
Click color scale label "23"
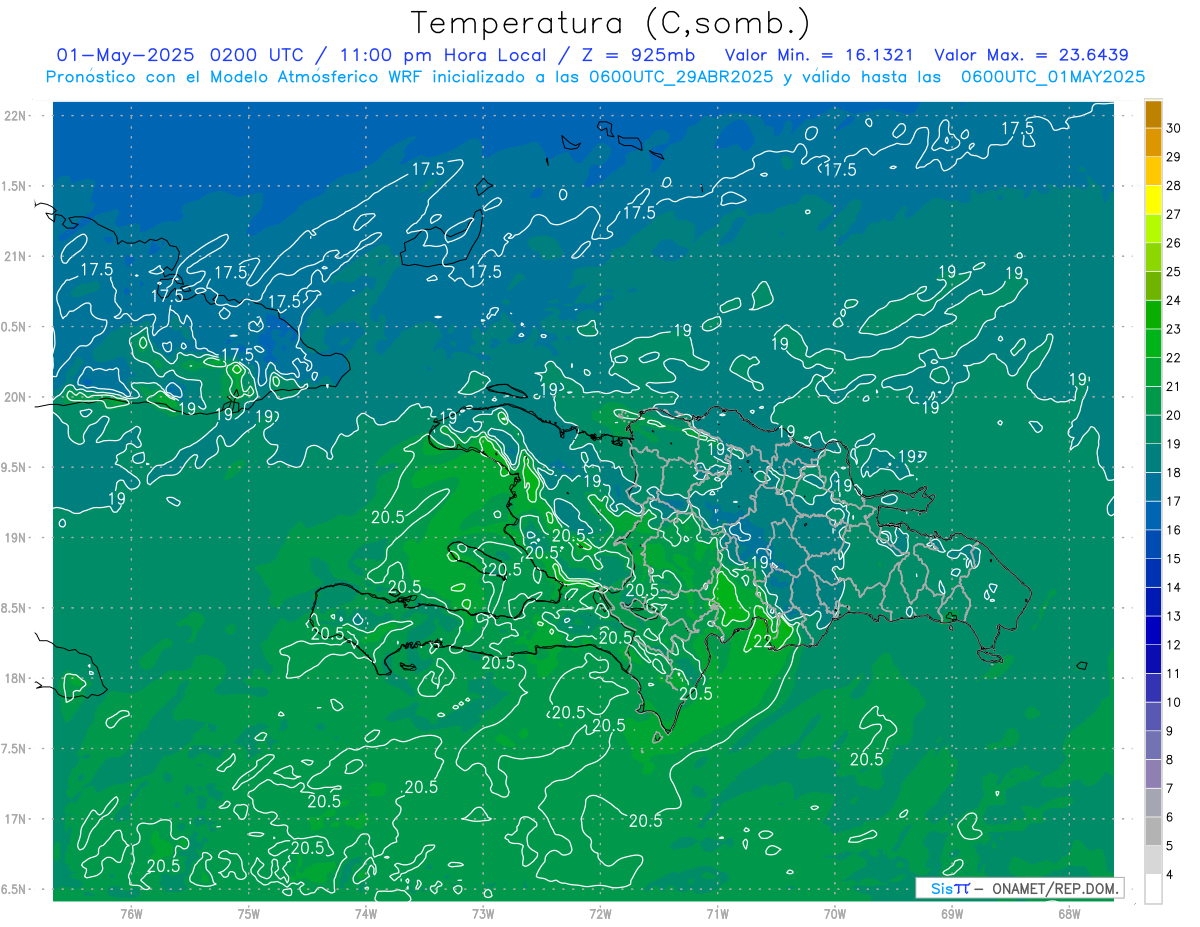1174,329
